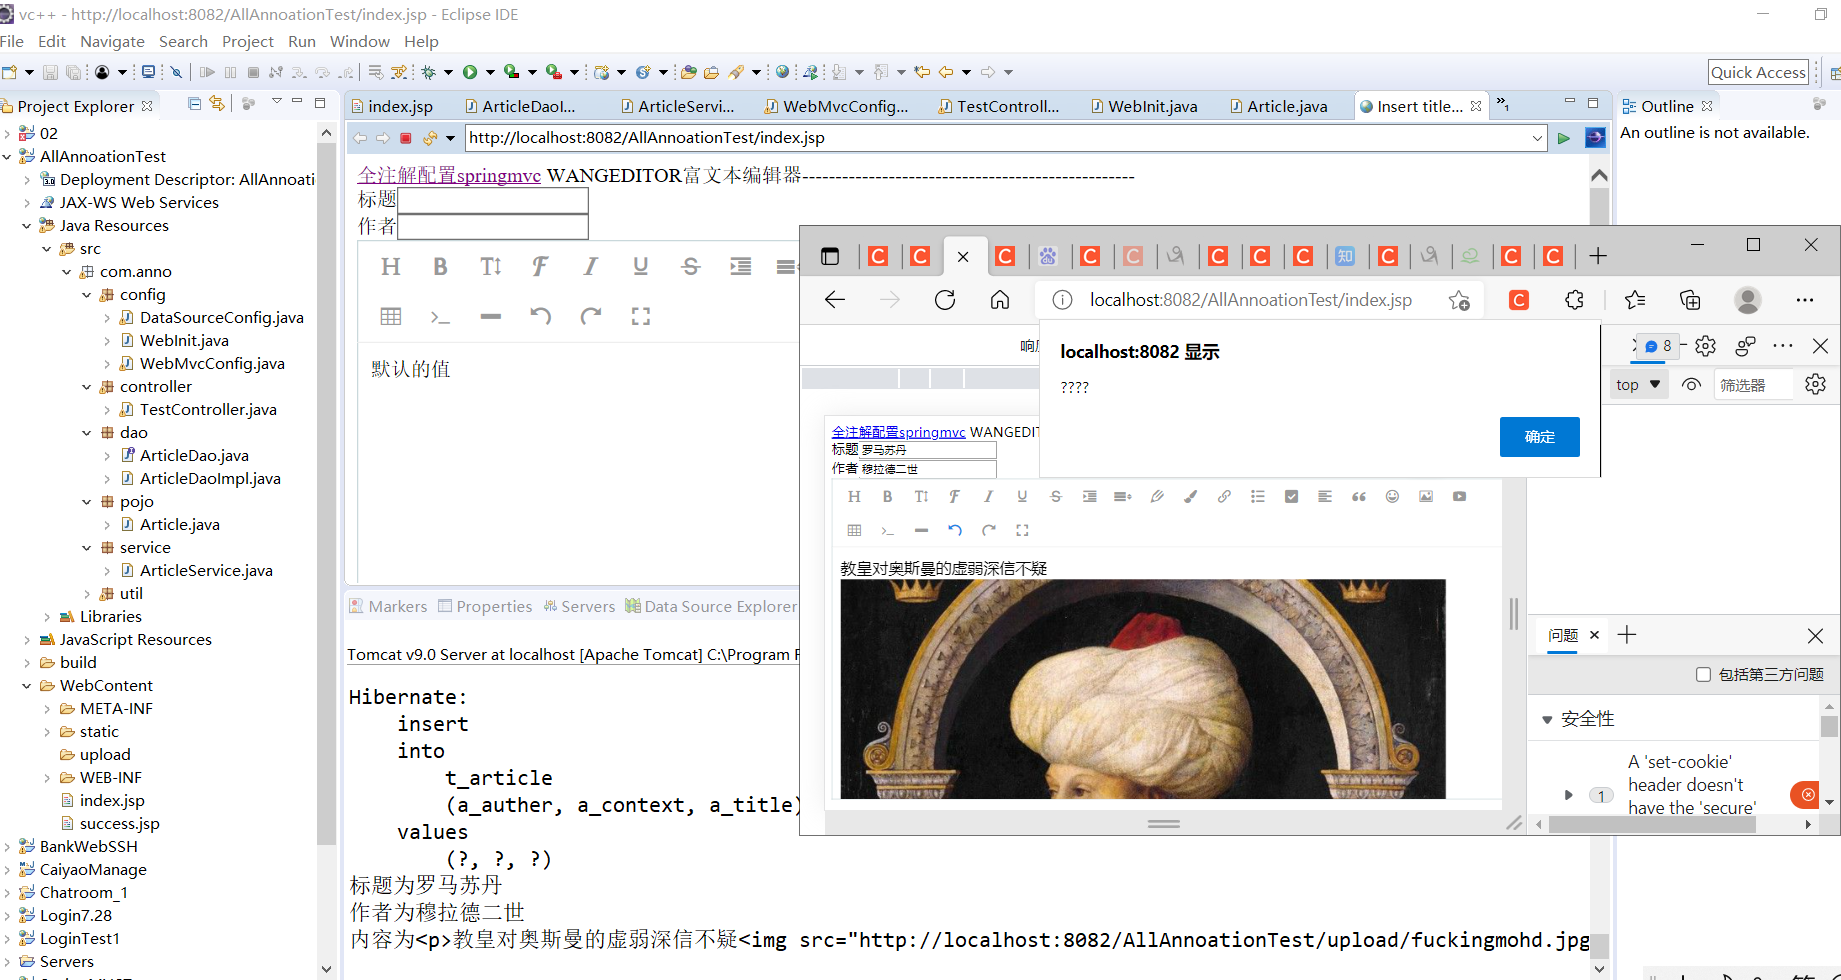This screenshot has width=1841, height=980.
Task: Check the 包括第三方问题 checkbox
Action: tap(1703, 674)
